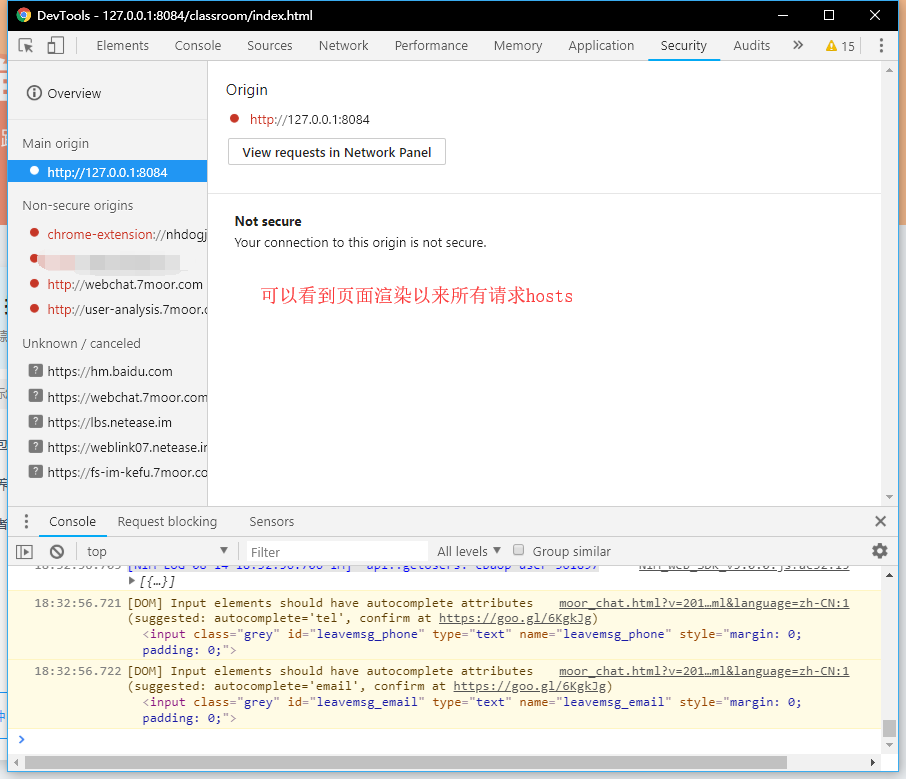Image resolution: width=906 pixels, height=779 pixels.
Task: Open the drawer three-dot menu beside Console
Action: (x=26, y=521)
